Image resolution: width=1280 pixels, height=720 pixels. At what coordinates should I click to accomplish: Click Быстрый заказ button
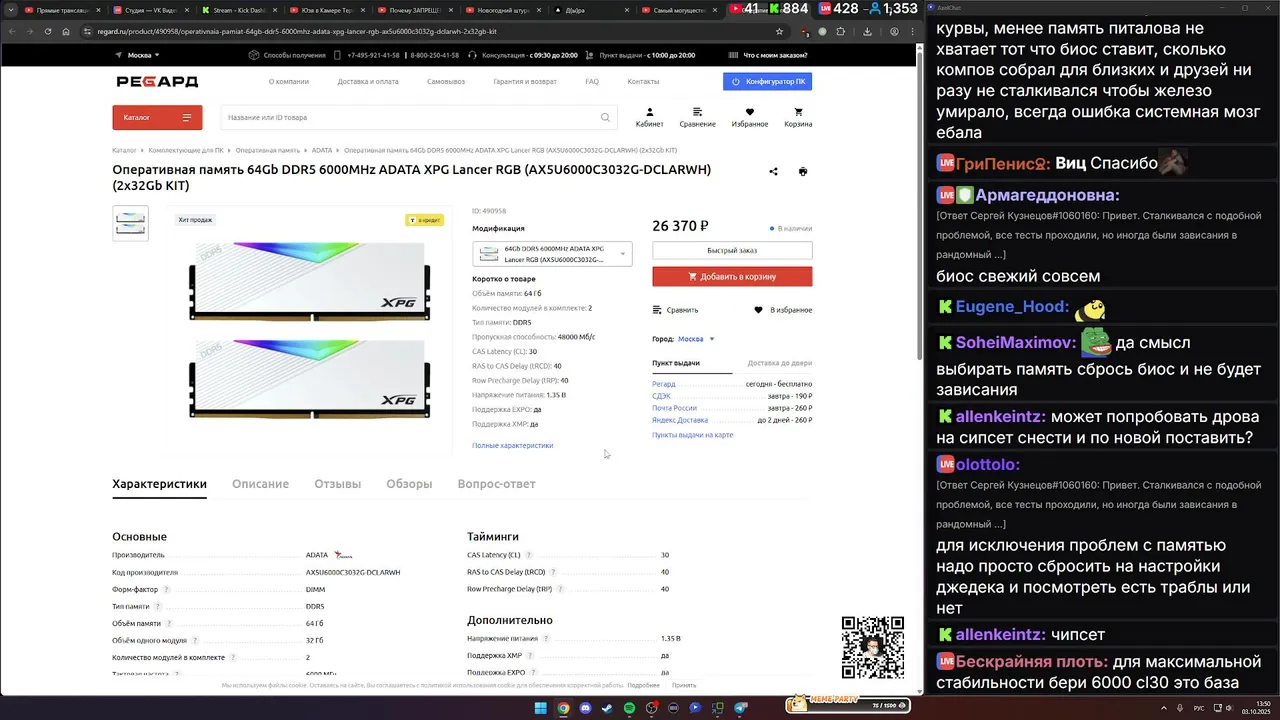click(x=732, y=250)
